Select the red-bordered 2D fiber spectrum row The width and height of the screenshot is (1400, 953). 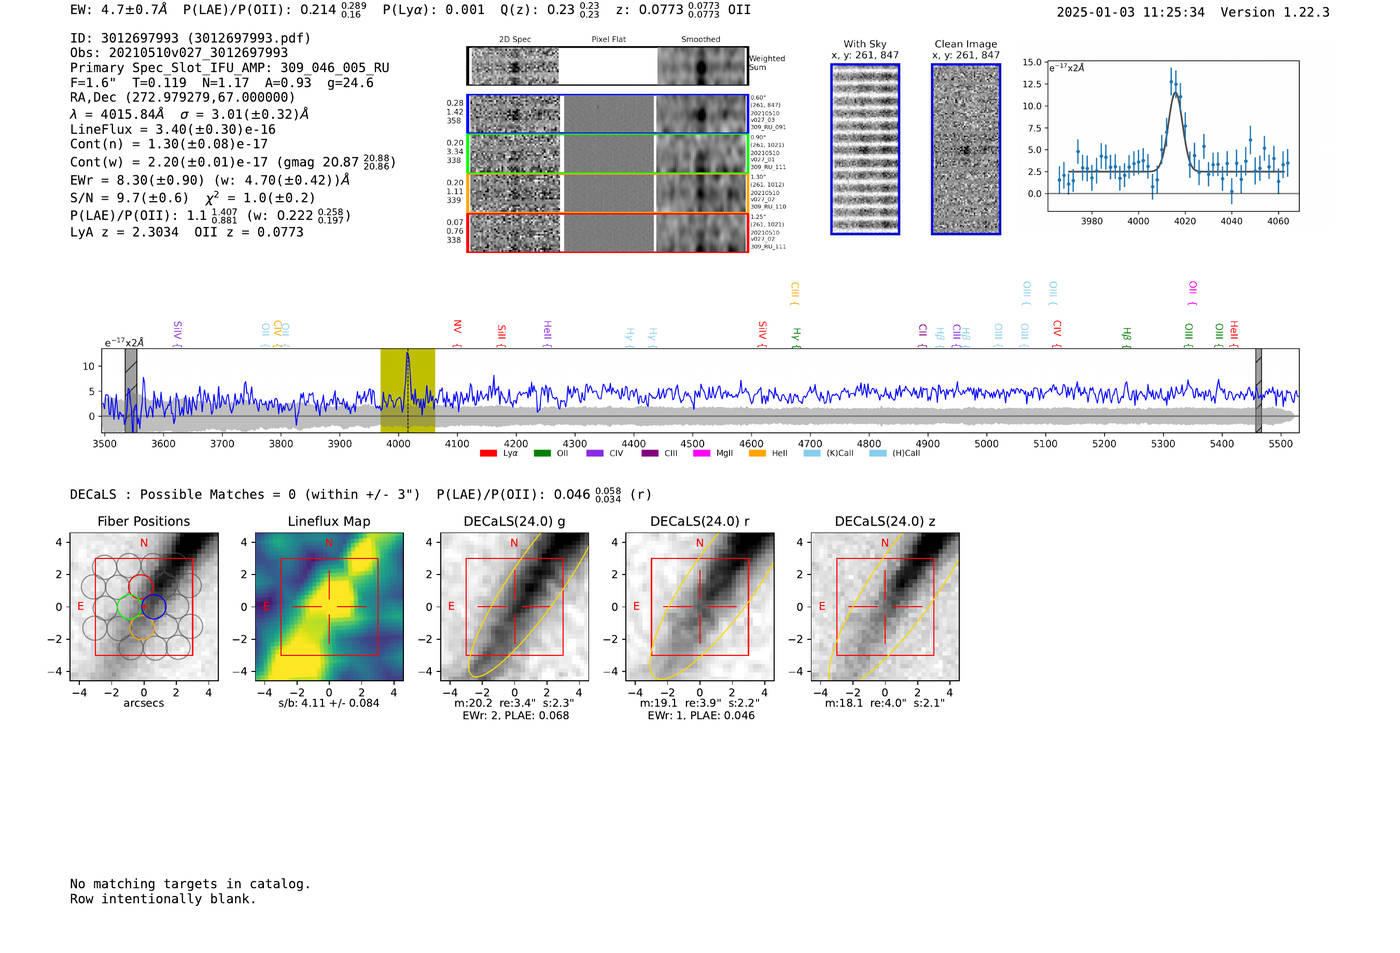pyautogui.click(x=607, y=233)
